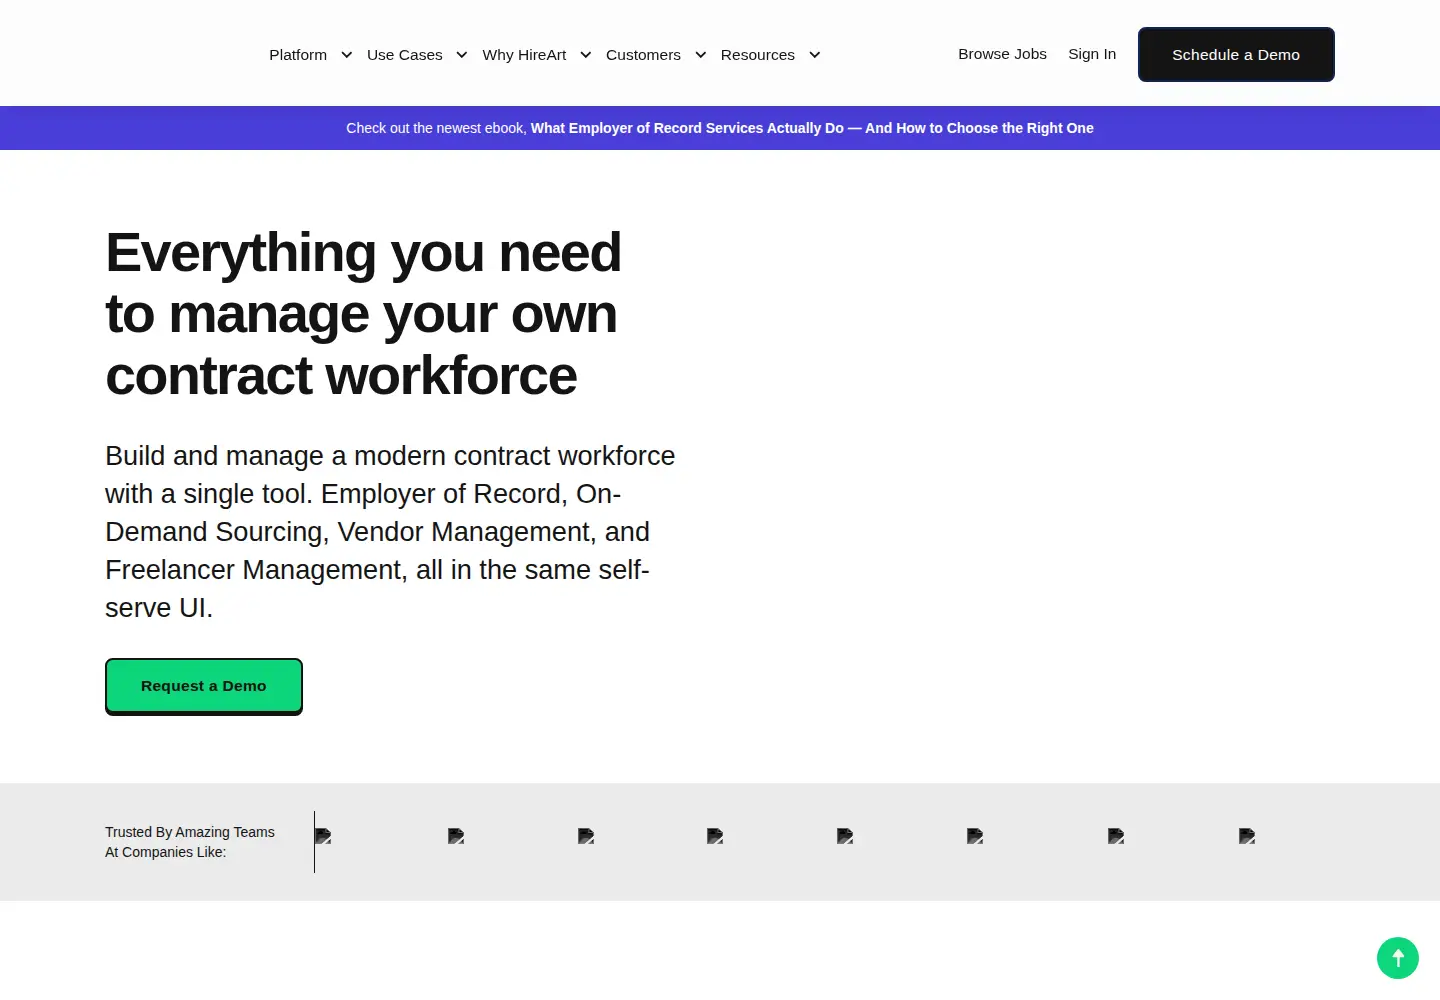
Task: Expand the chevron next to Why HireArt
Action: (x=585, y=55)
